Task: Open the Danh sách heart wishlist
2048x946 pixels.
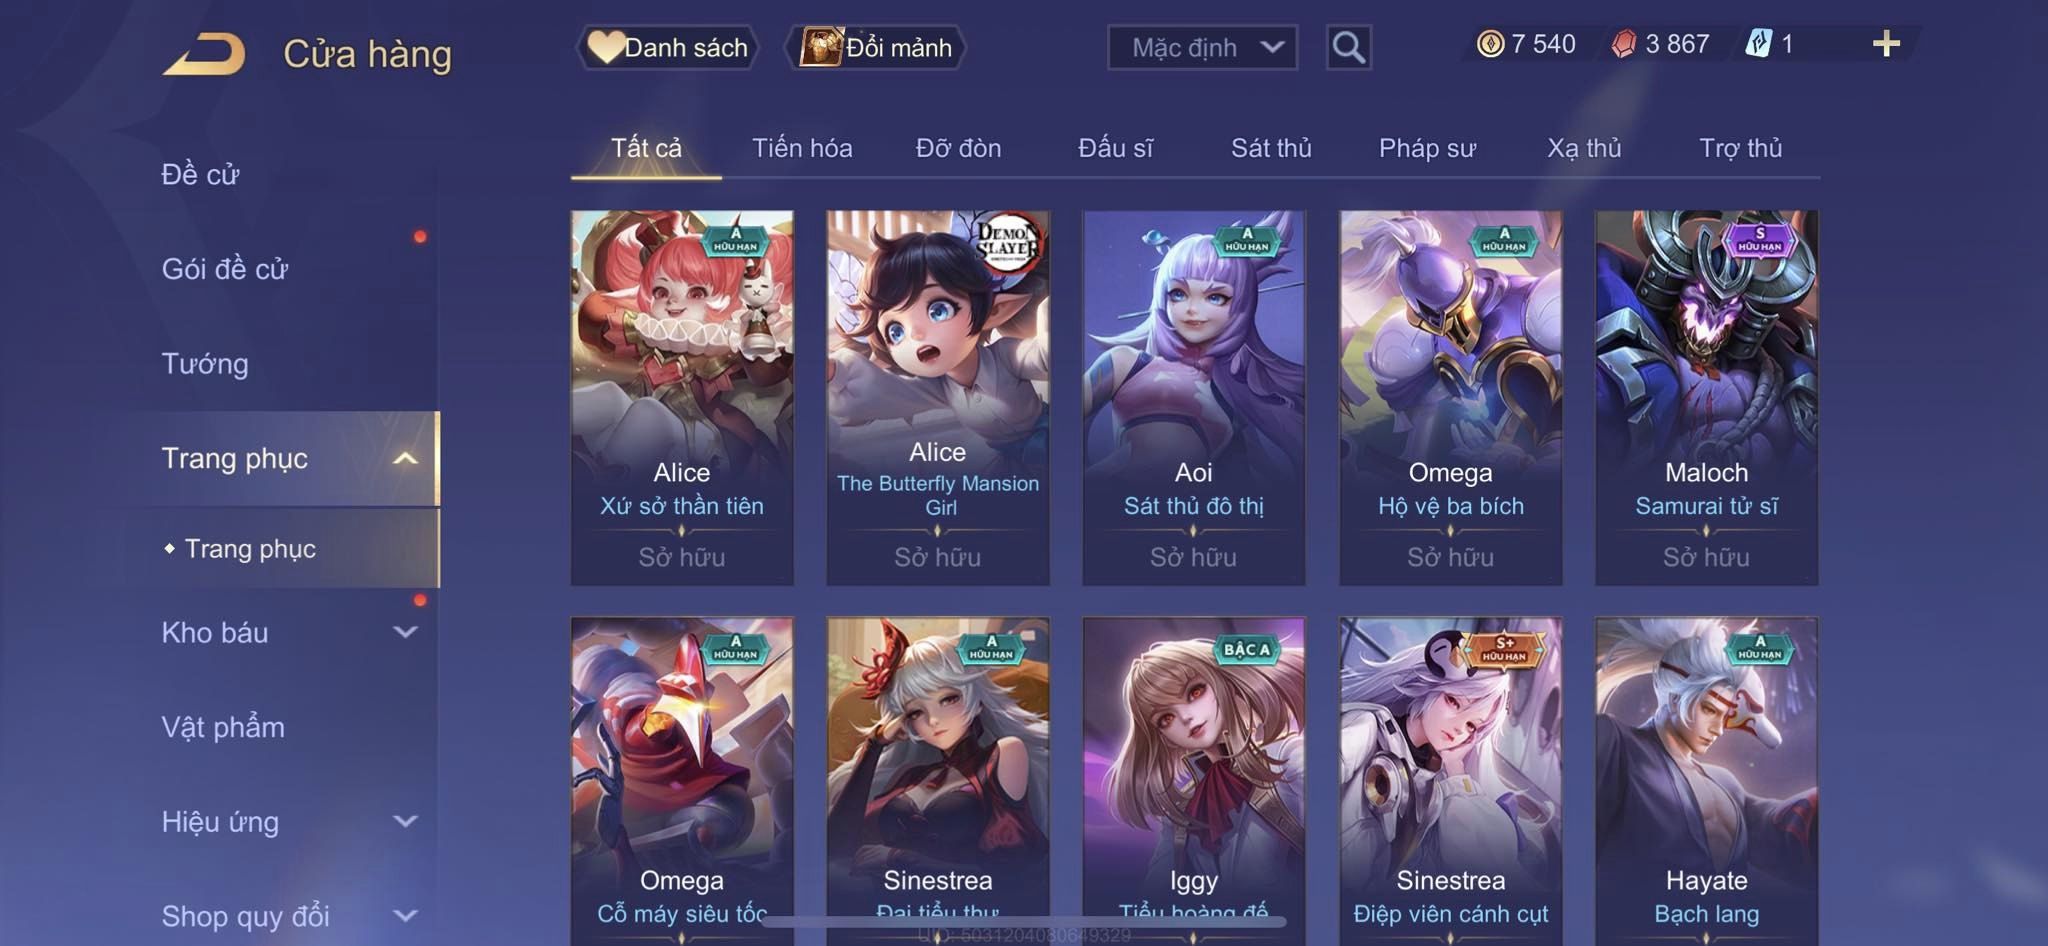Action: (667, 47)
